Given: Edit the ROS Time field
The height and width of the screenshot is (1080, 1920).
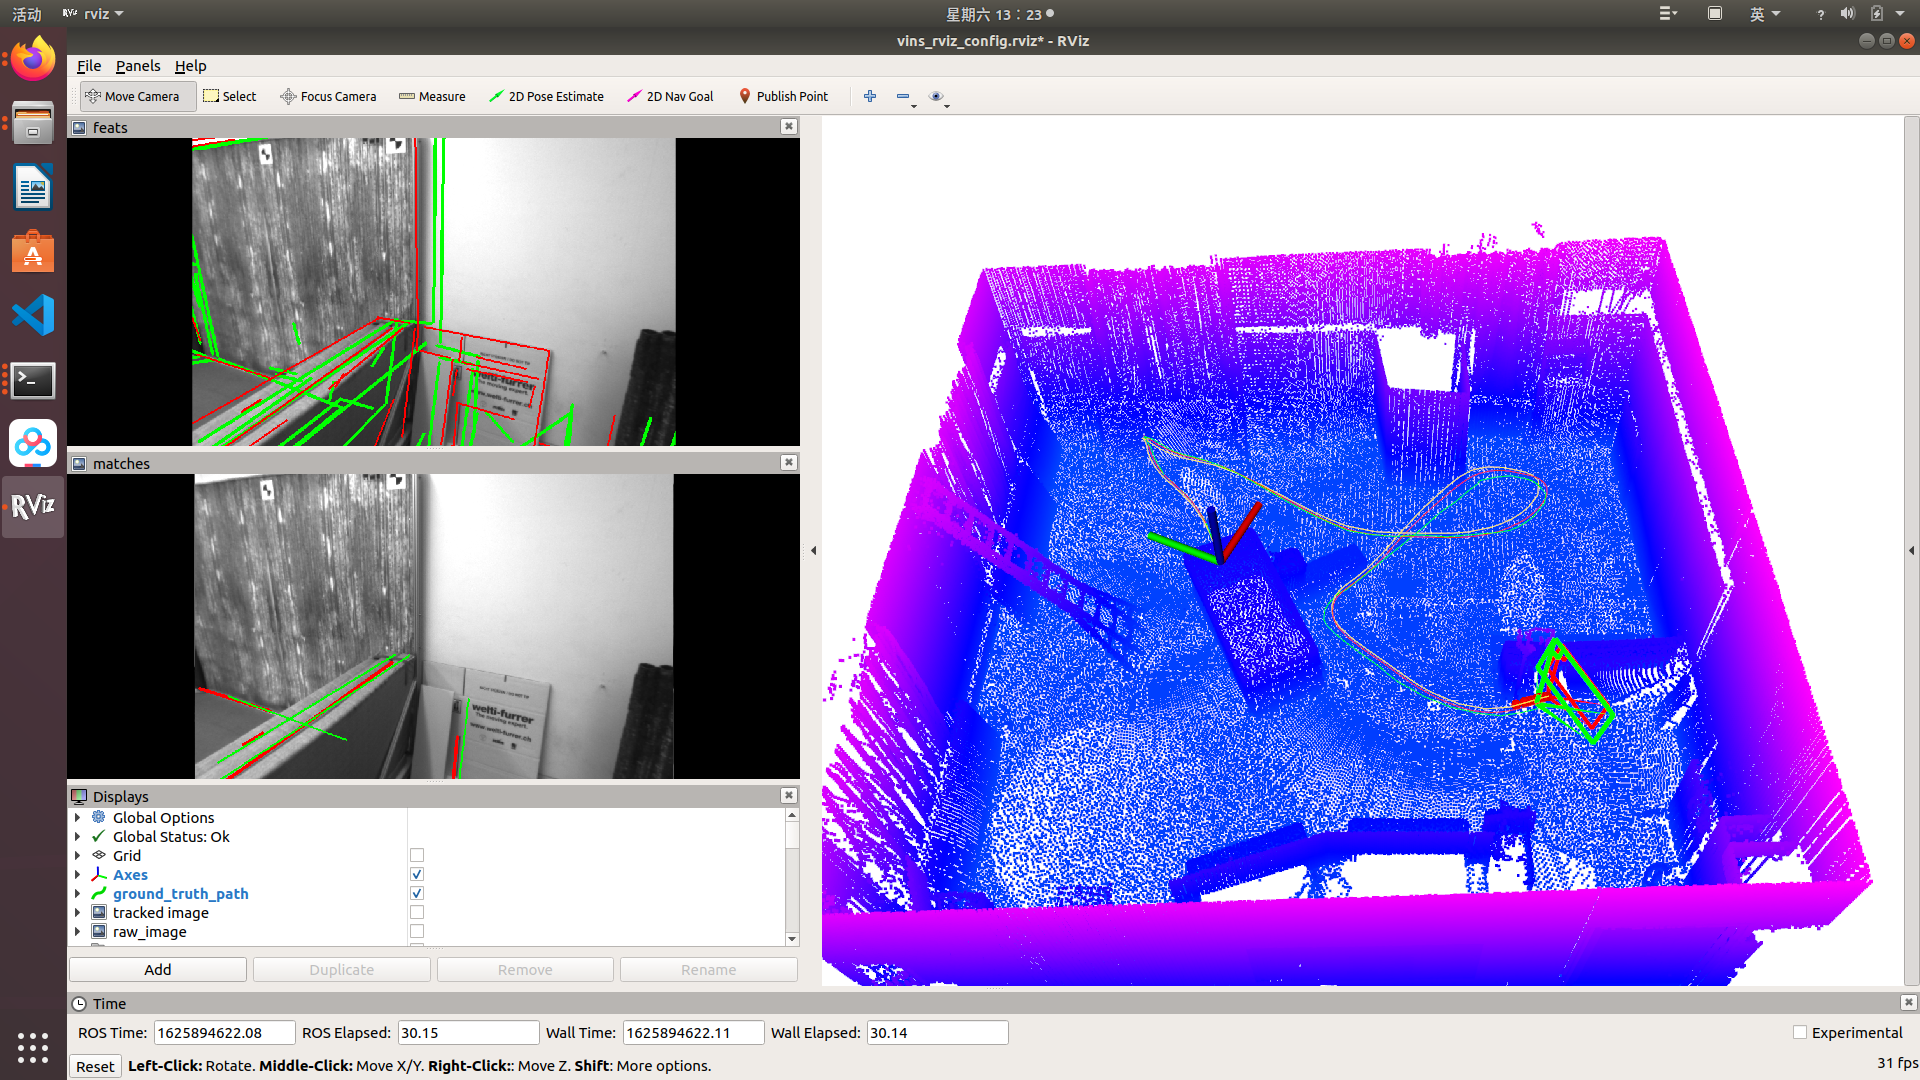Looking at the screenshot, I should 223,1032.
